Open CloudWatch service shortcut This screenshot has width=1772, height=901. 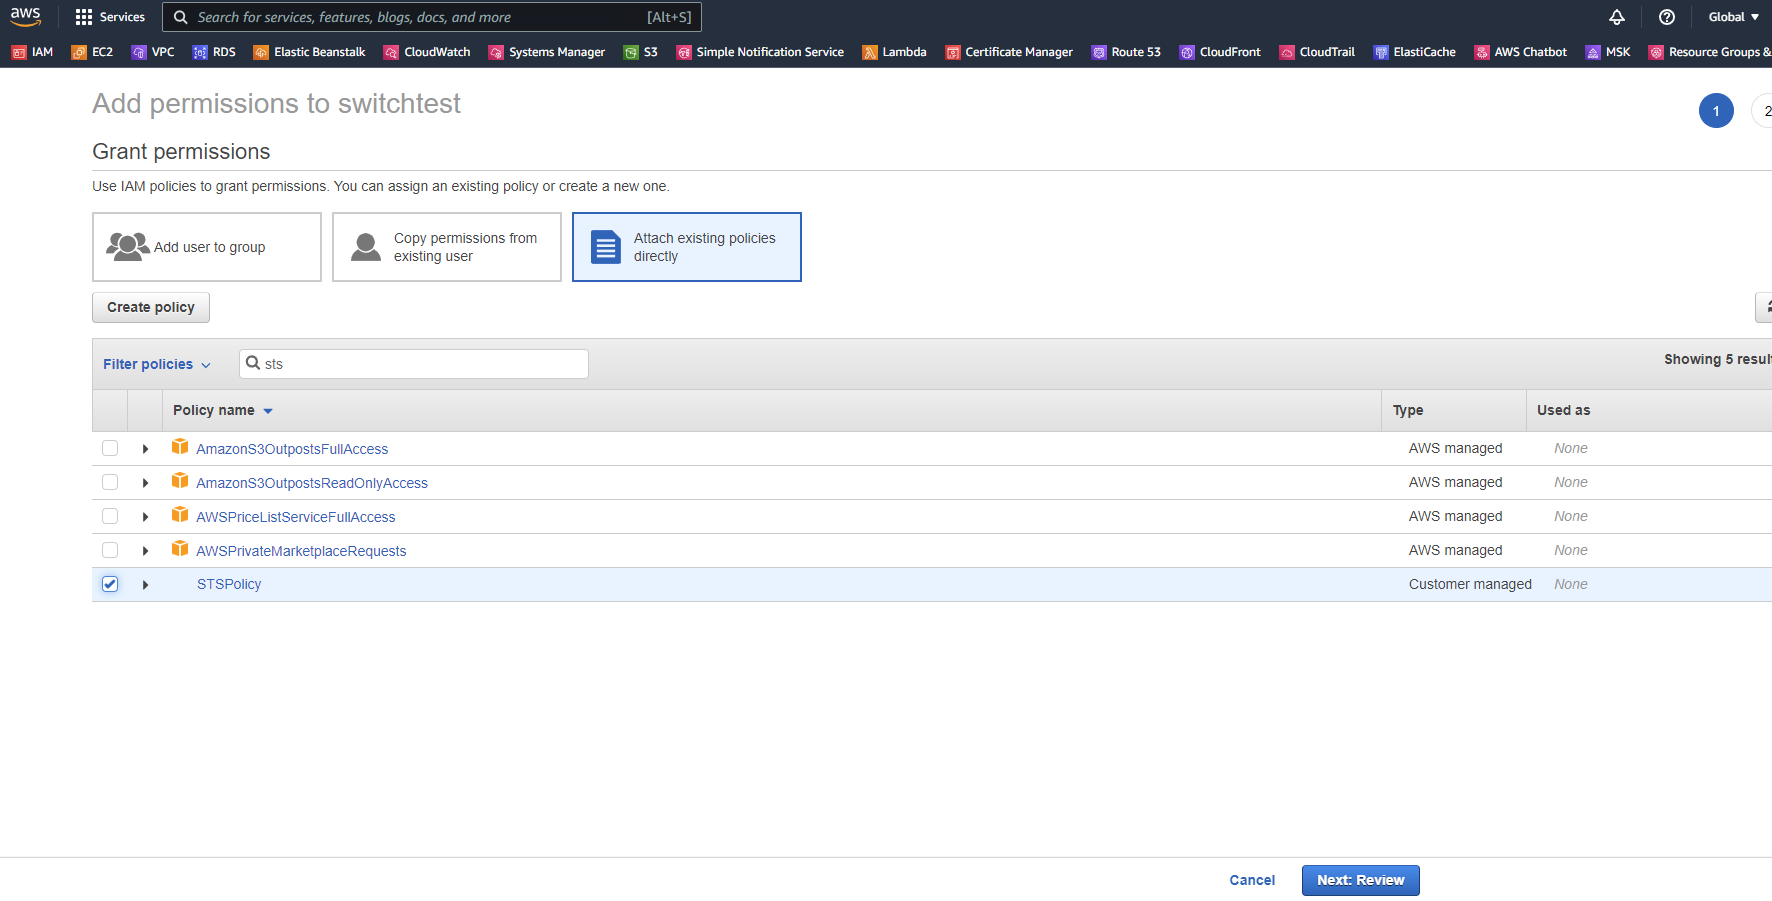(427, 52)
